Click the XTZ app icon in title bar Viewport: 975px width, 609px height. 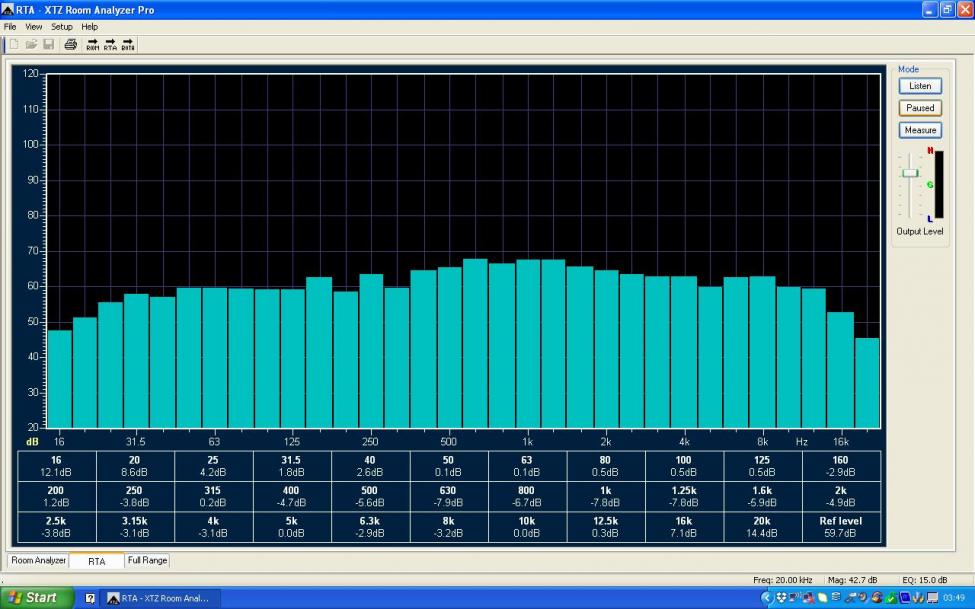[7, 10]
